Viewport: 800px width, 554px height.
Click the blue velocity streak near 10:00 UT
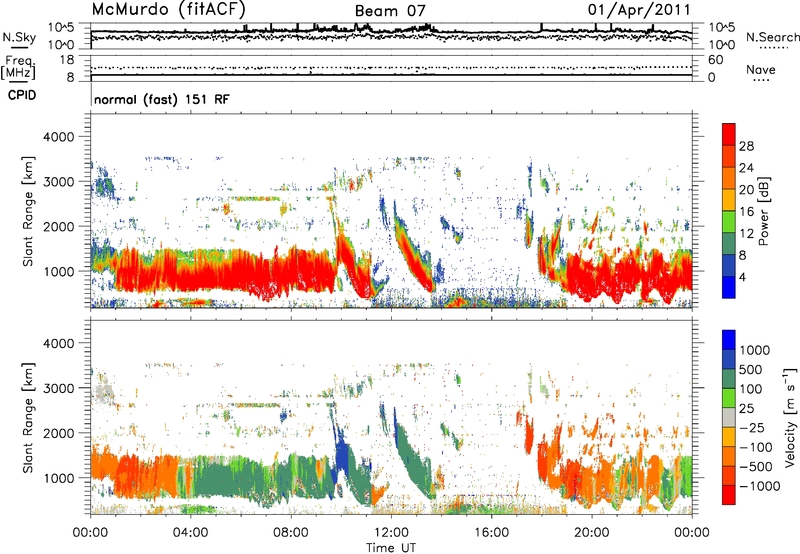(x=342, y=454)
